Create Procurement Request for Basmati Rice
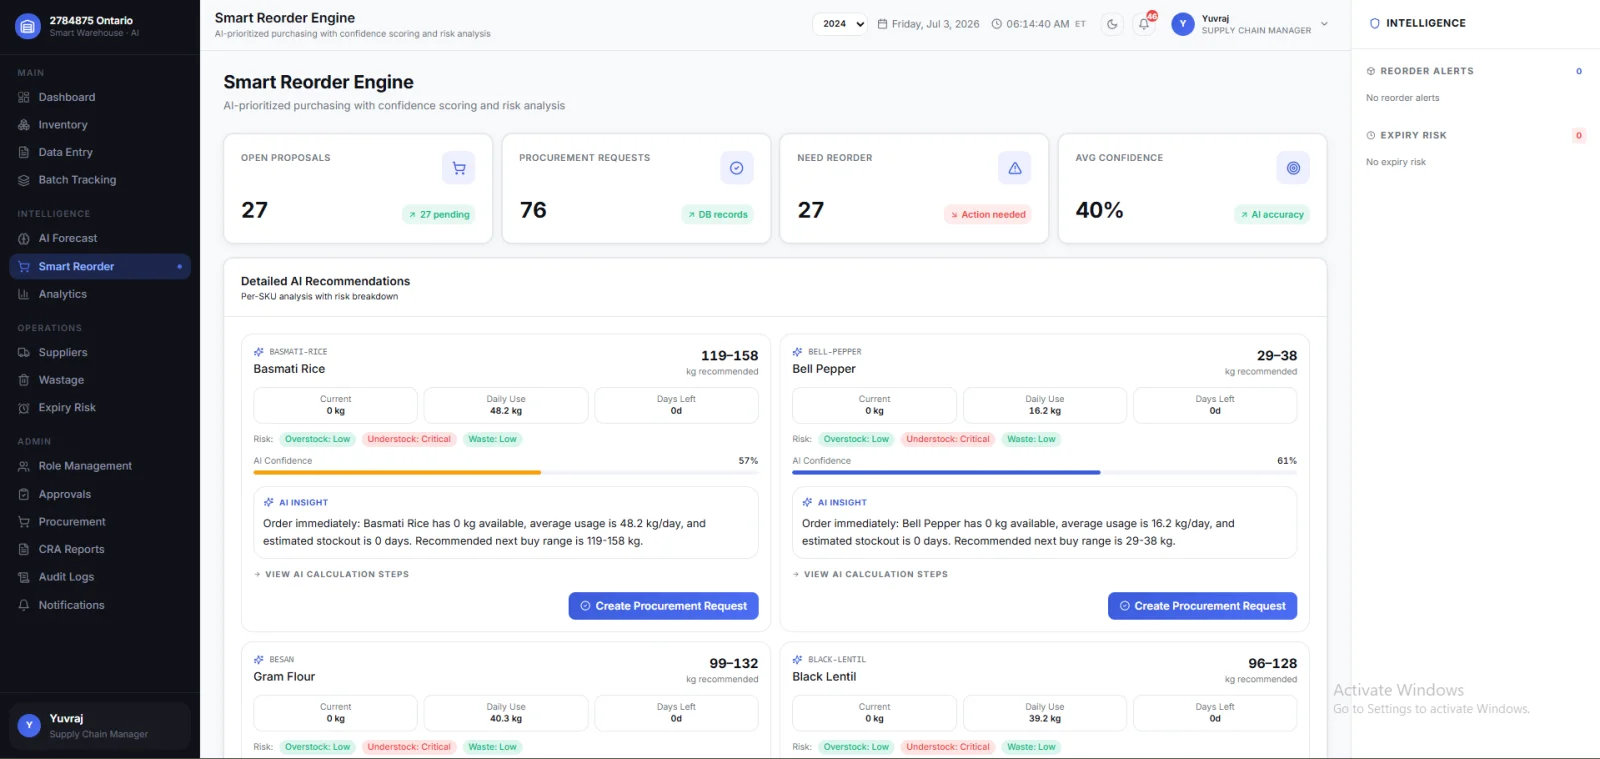Image resolution: width=1600 pixels, height=759 pixels. click(x=664, y=606)
